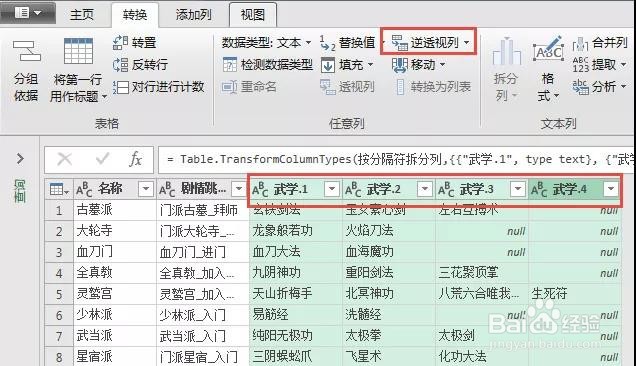This screenshot has height=366, width=636.
Task: Click cell 血刀门 in 名称 column
Action: point(115,252)
